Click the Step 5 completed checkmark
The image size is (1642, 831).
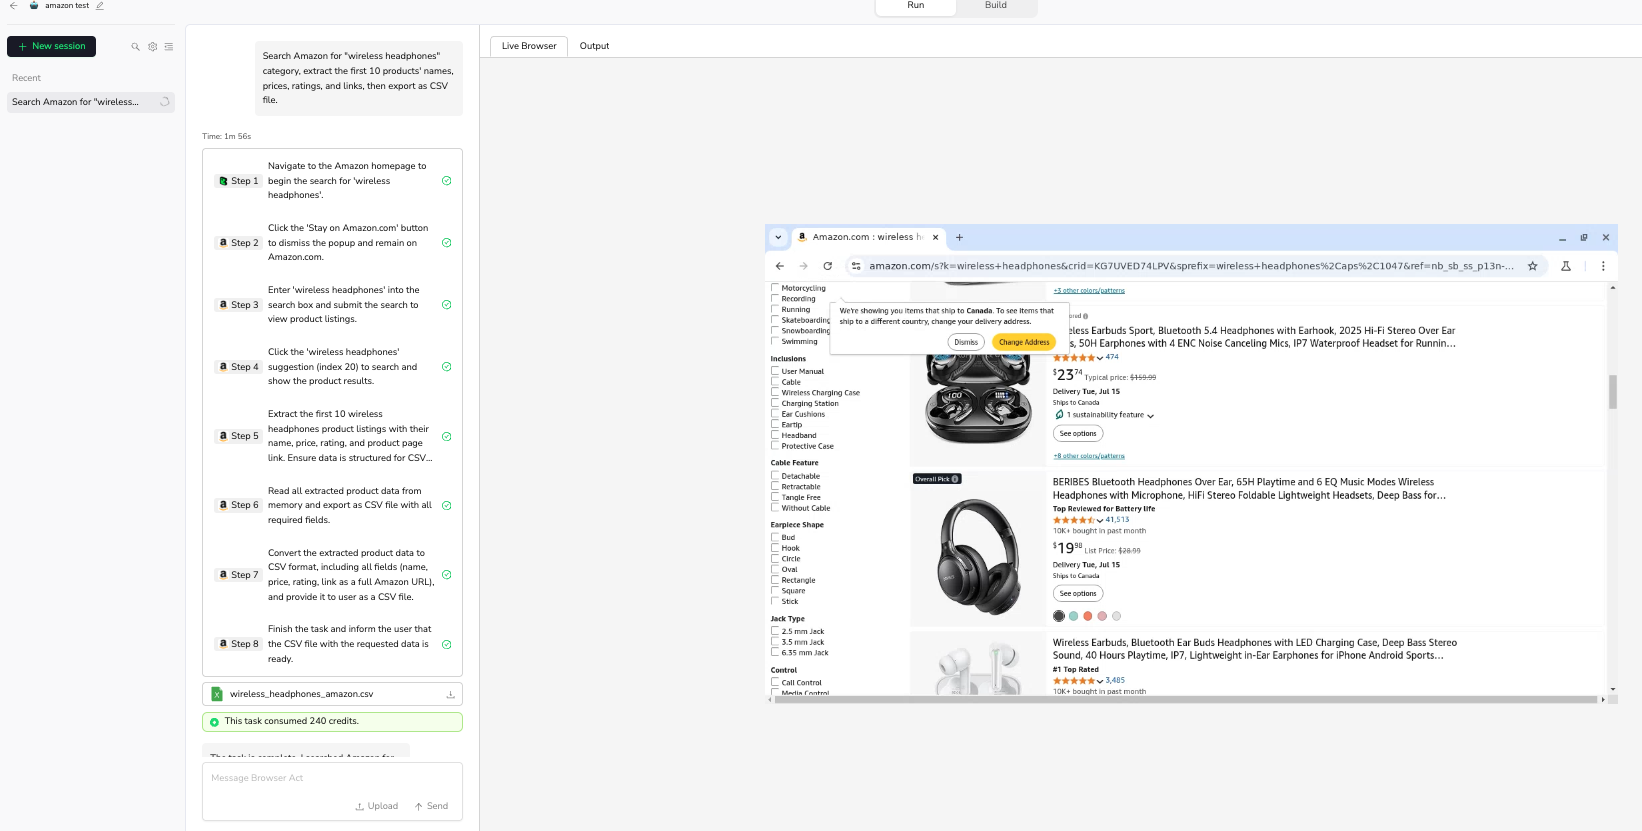click(x=447, y=437)
